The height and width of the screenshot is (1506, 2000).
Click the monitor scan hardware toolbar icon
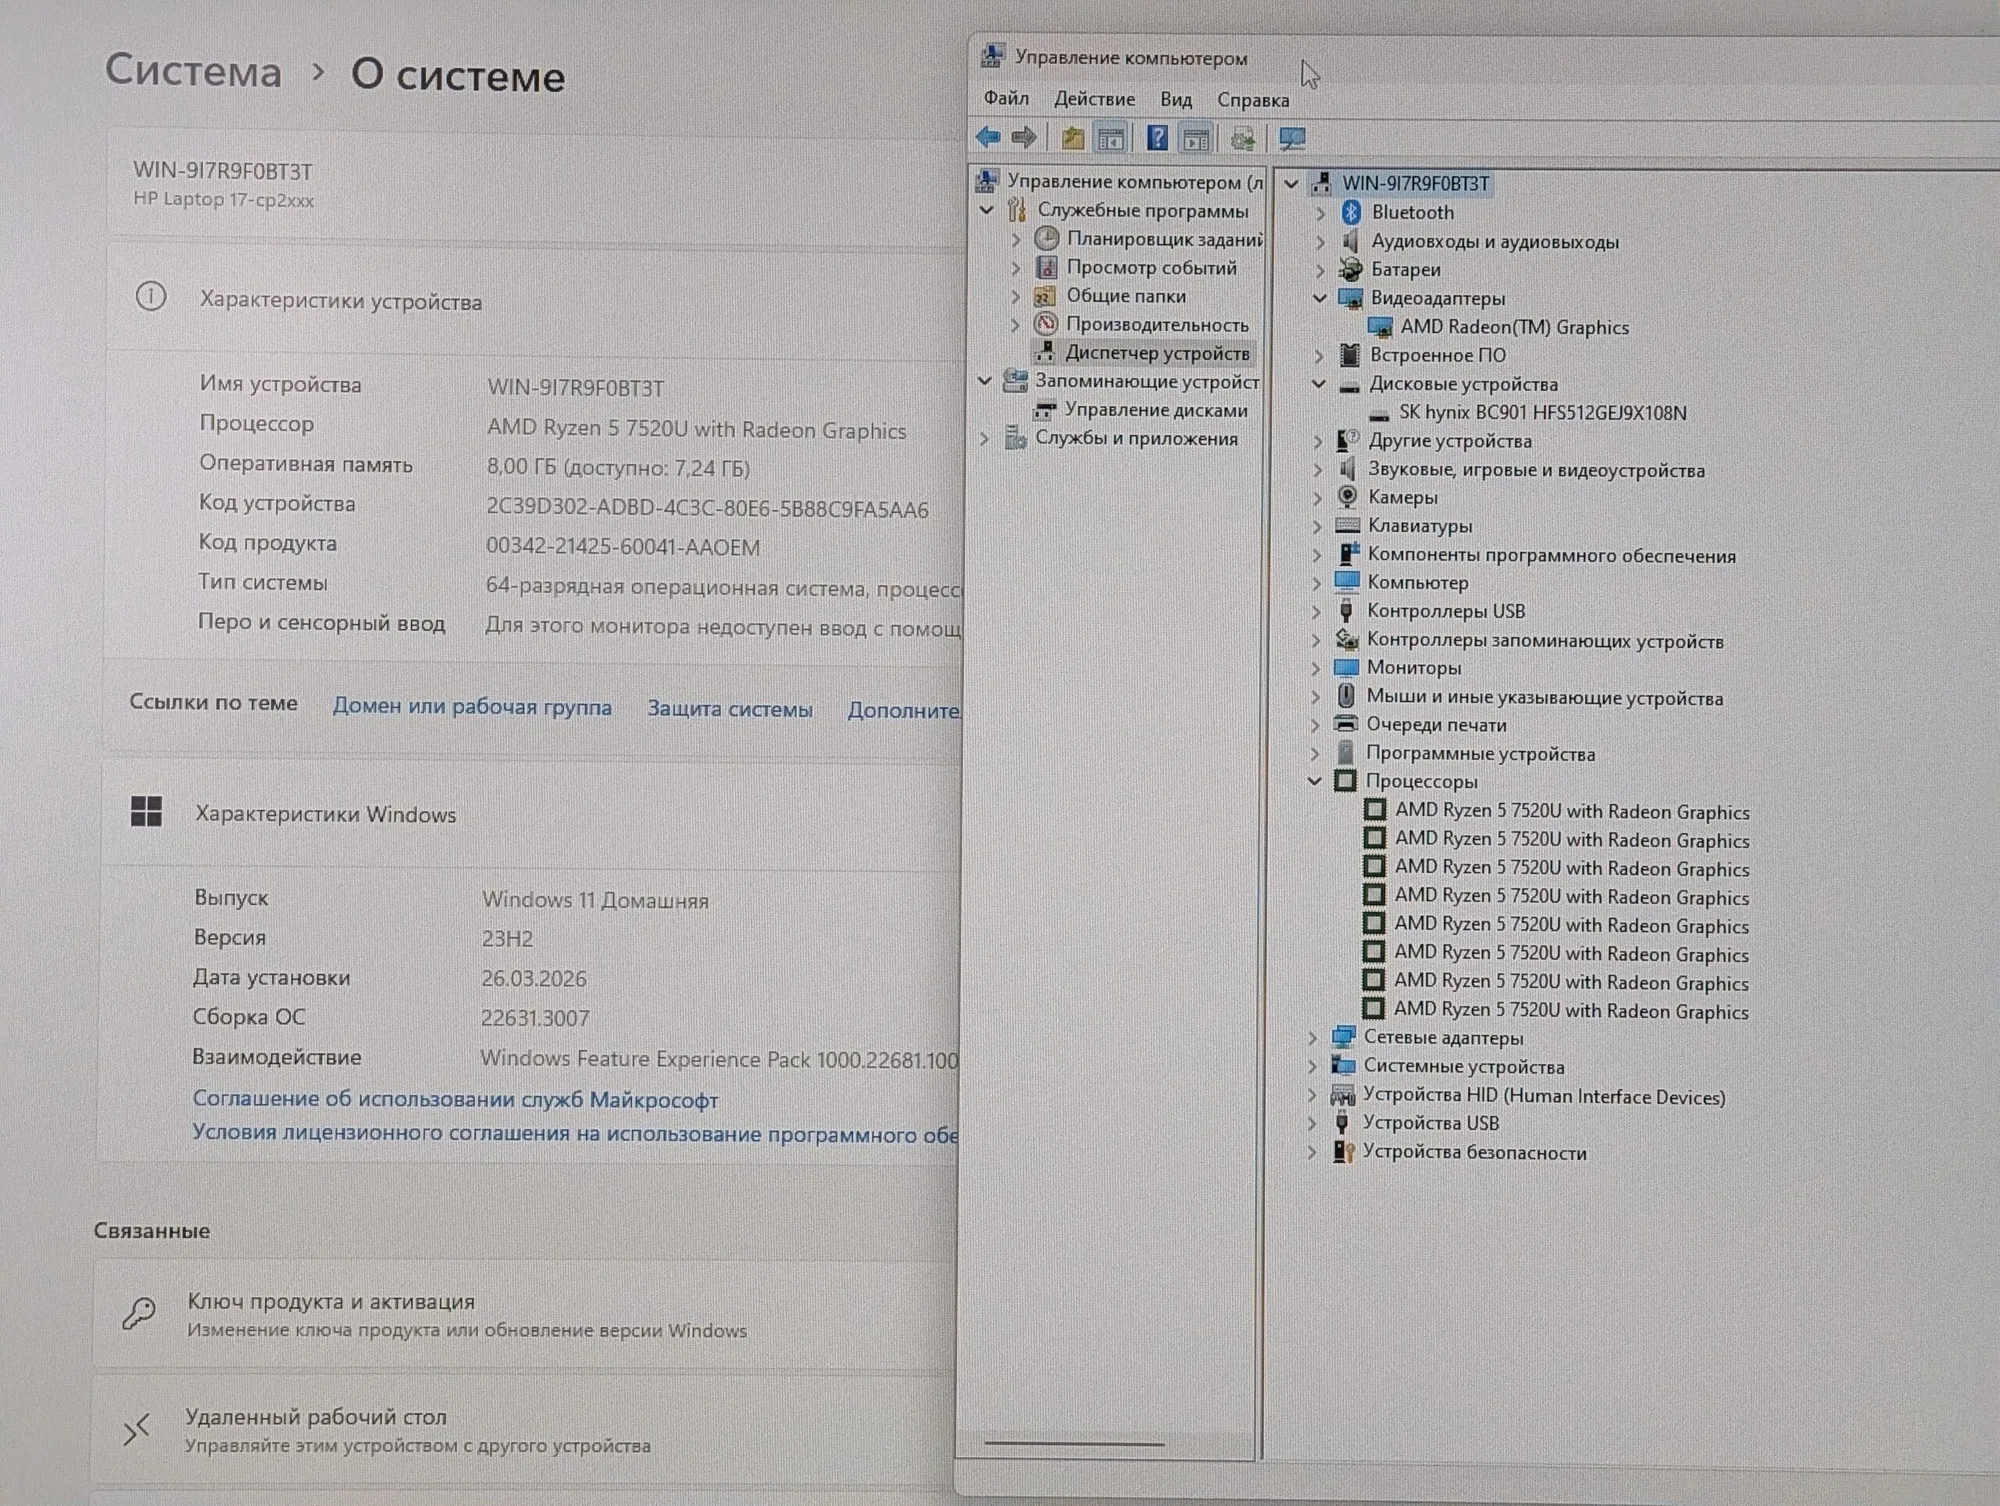pos(1292,139)
